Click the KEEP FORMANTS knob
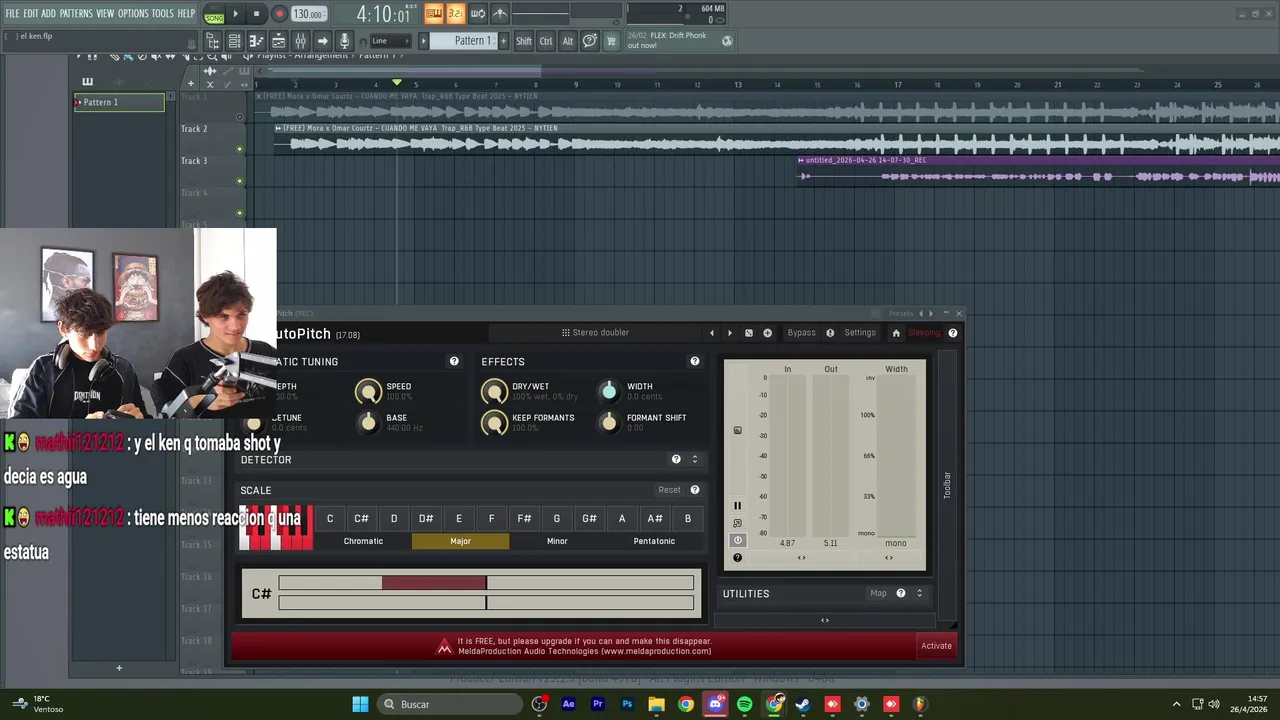The image size is (1280, 720). [494, 423]
